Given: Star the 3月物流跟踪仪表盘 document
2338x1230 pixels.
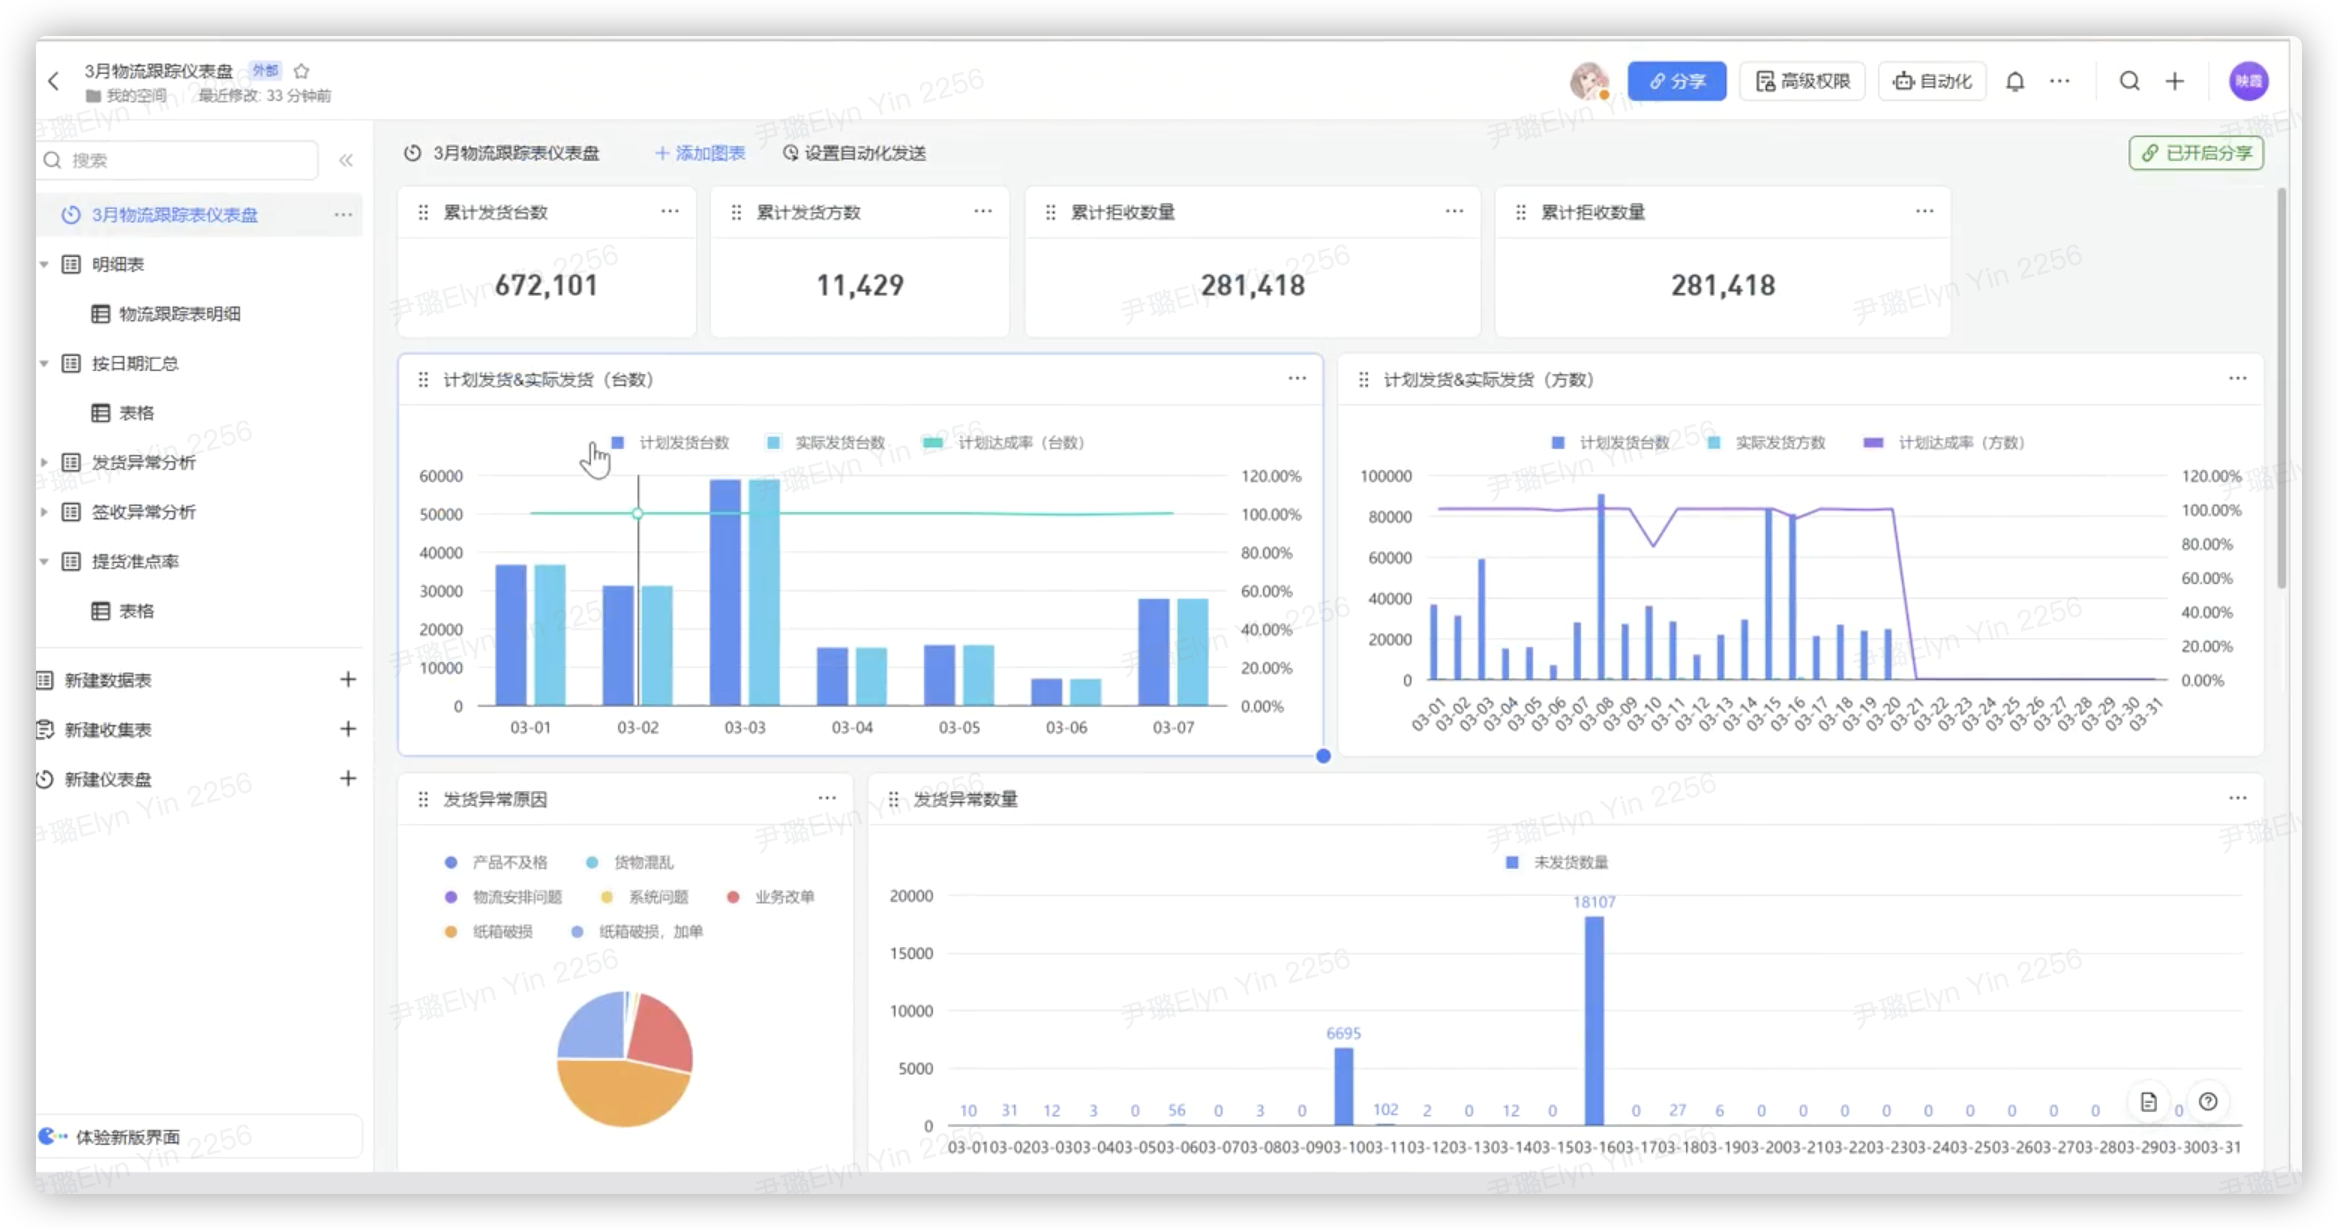Looking at the screenshot, I should 302,71.
